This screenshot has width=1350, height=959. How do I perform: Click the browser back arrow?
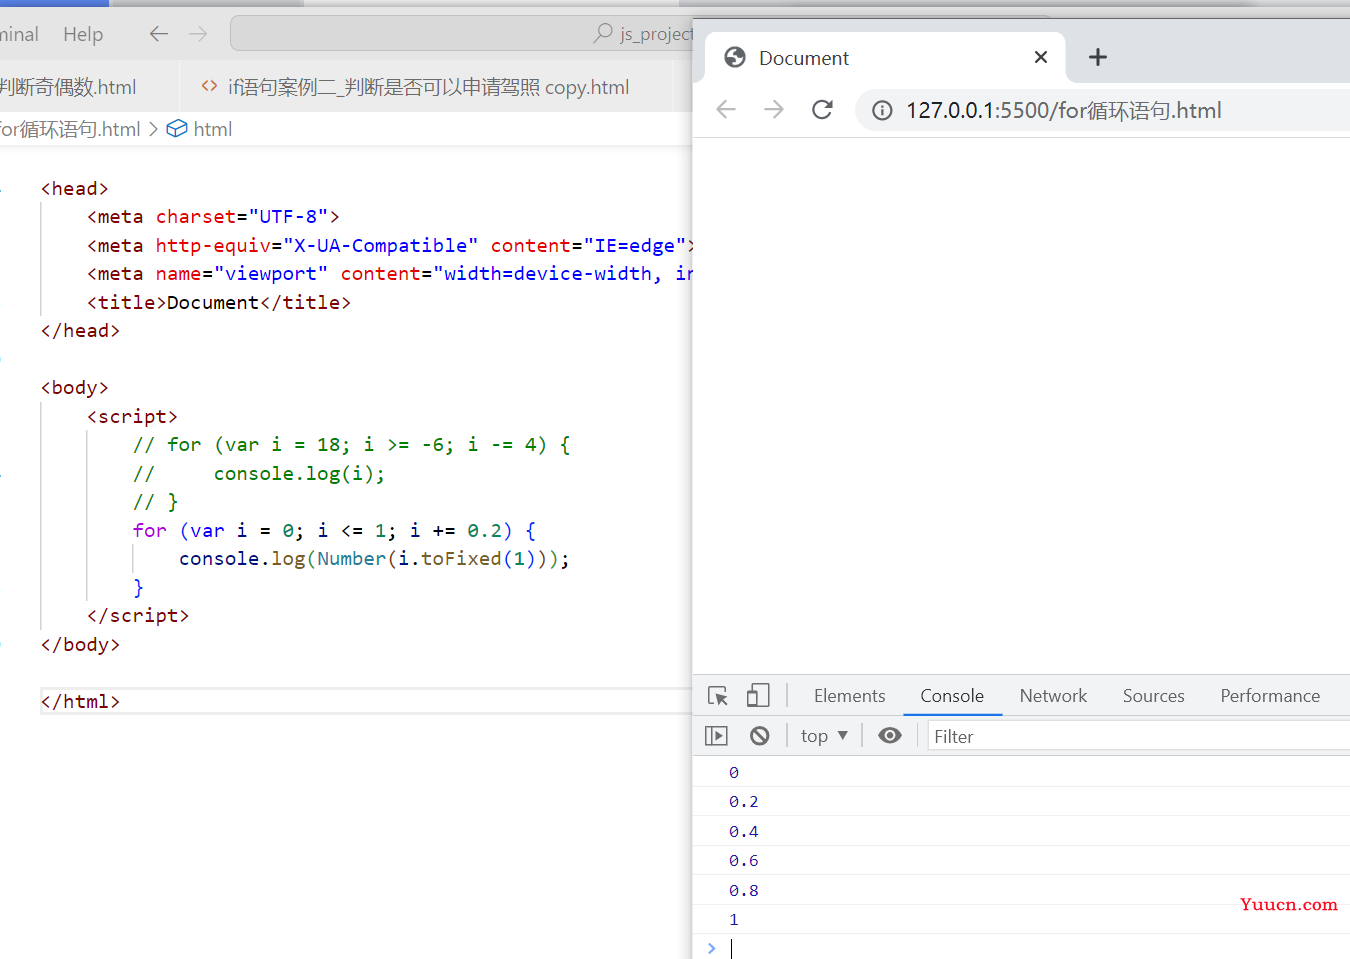726,110
